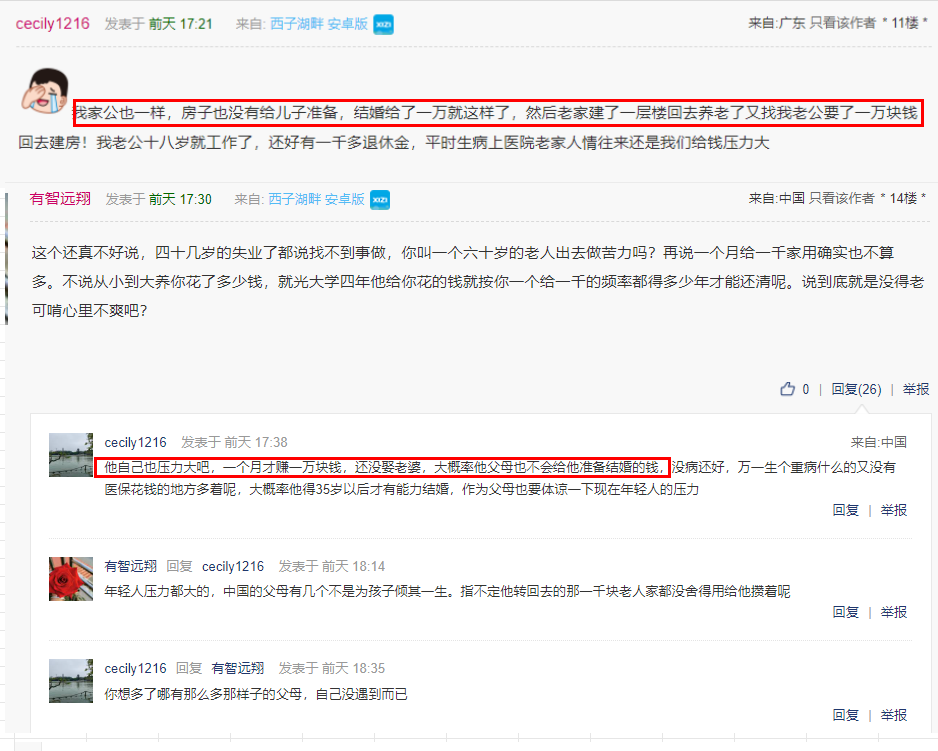The width and height of the screenshot is (938, 751).
Task: Click the app badge icon on floor 14
Action: (x=380, y=200)
